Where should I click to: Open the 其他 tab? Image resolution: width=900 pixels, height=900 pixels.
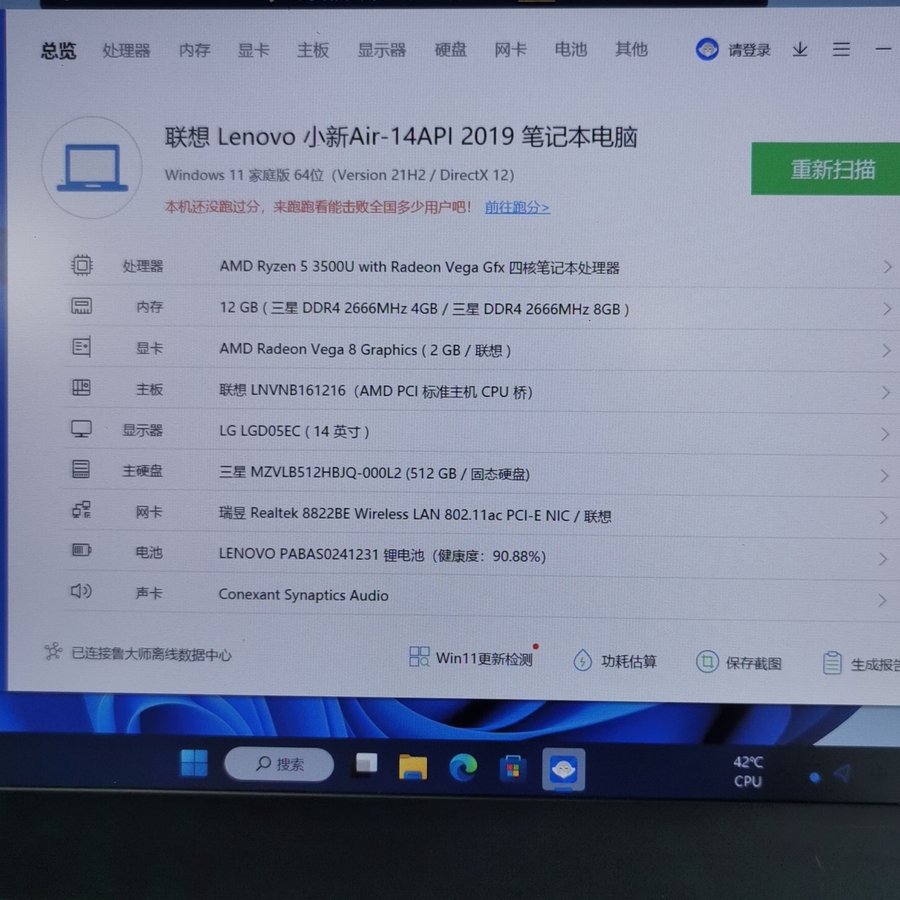pyautogui.click(x=631, y=49)
